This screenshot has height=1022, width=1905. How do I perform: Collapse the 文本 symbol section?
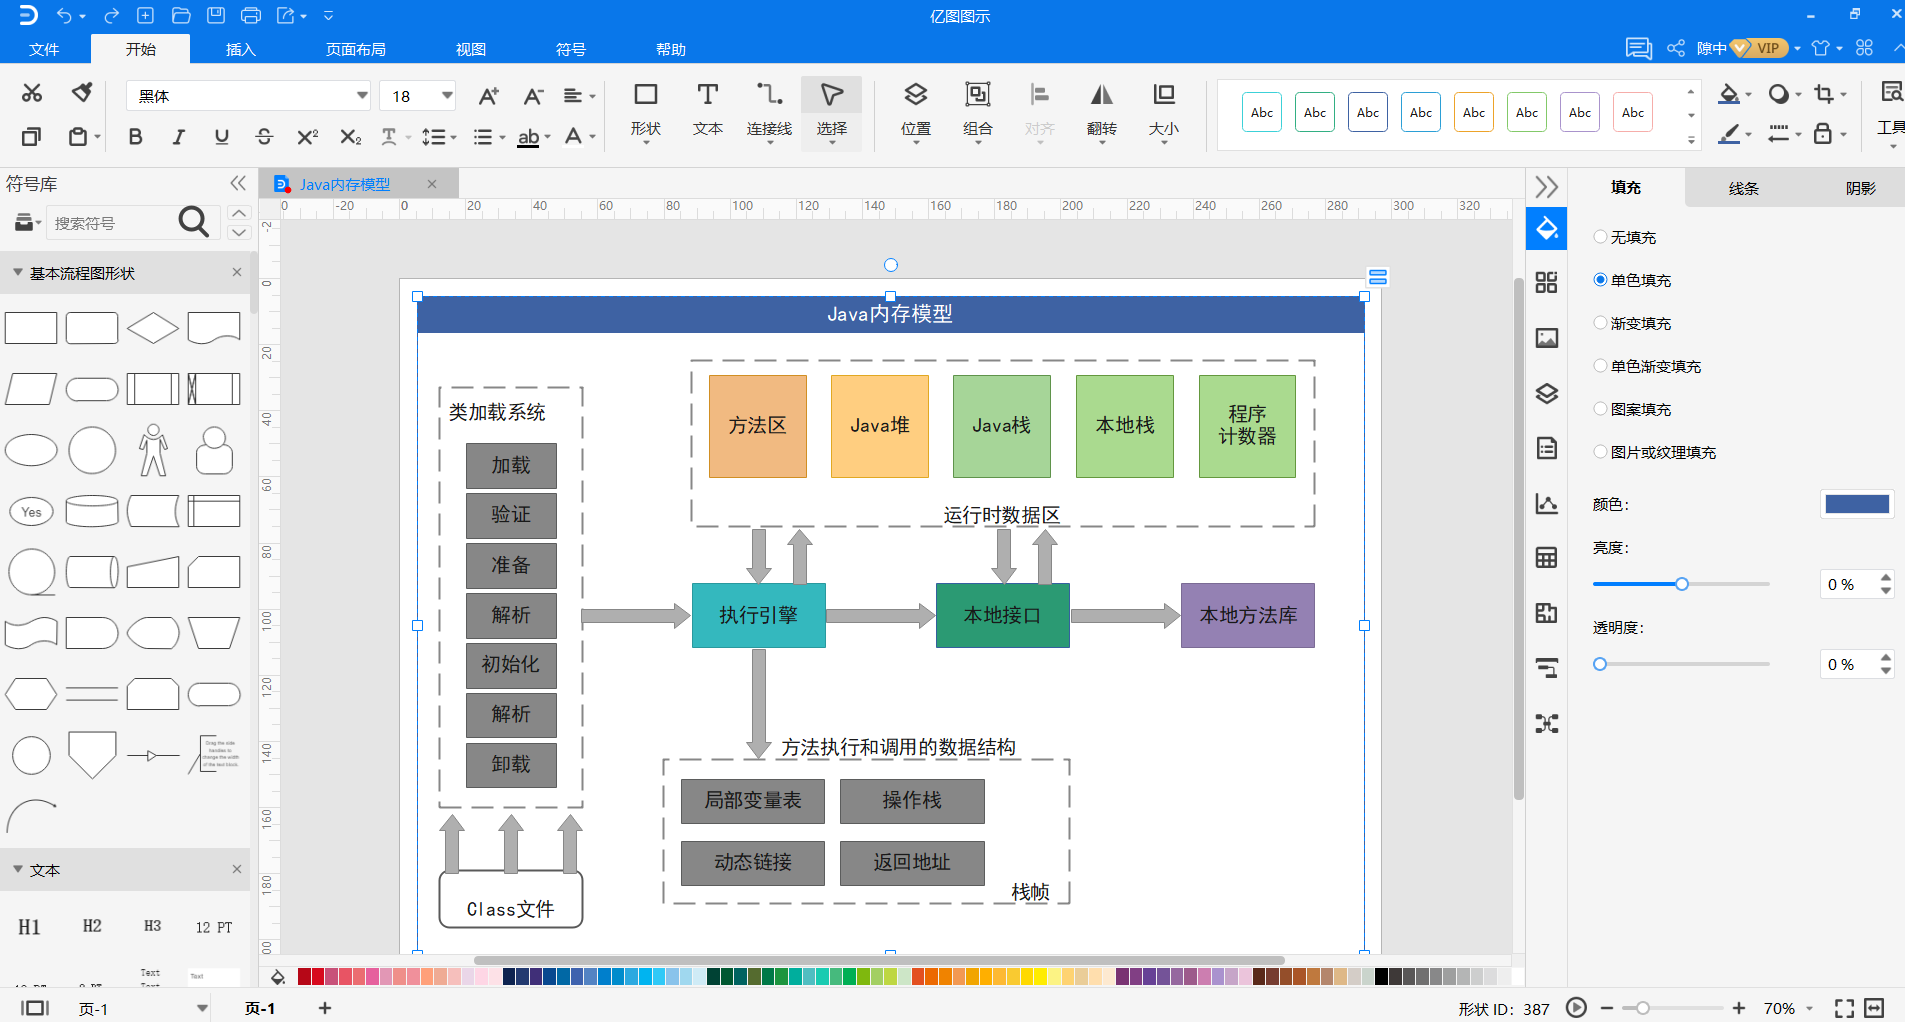click(18, 869)
